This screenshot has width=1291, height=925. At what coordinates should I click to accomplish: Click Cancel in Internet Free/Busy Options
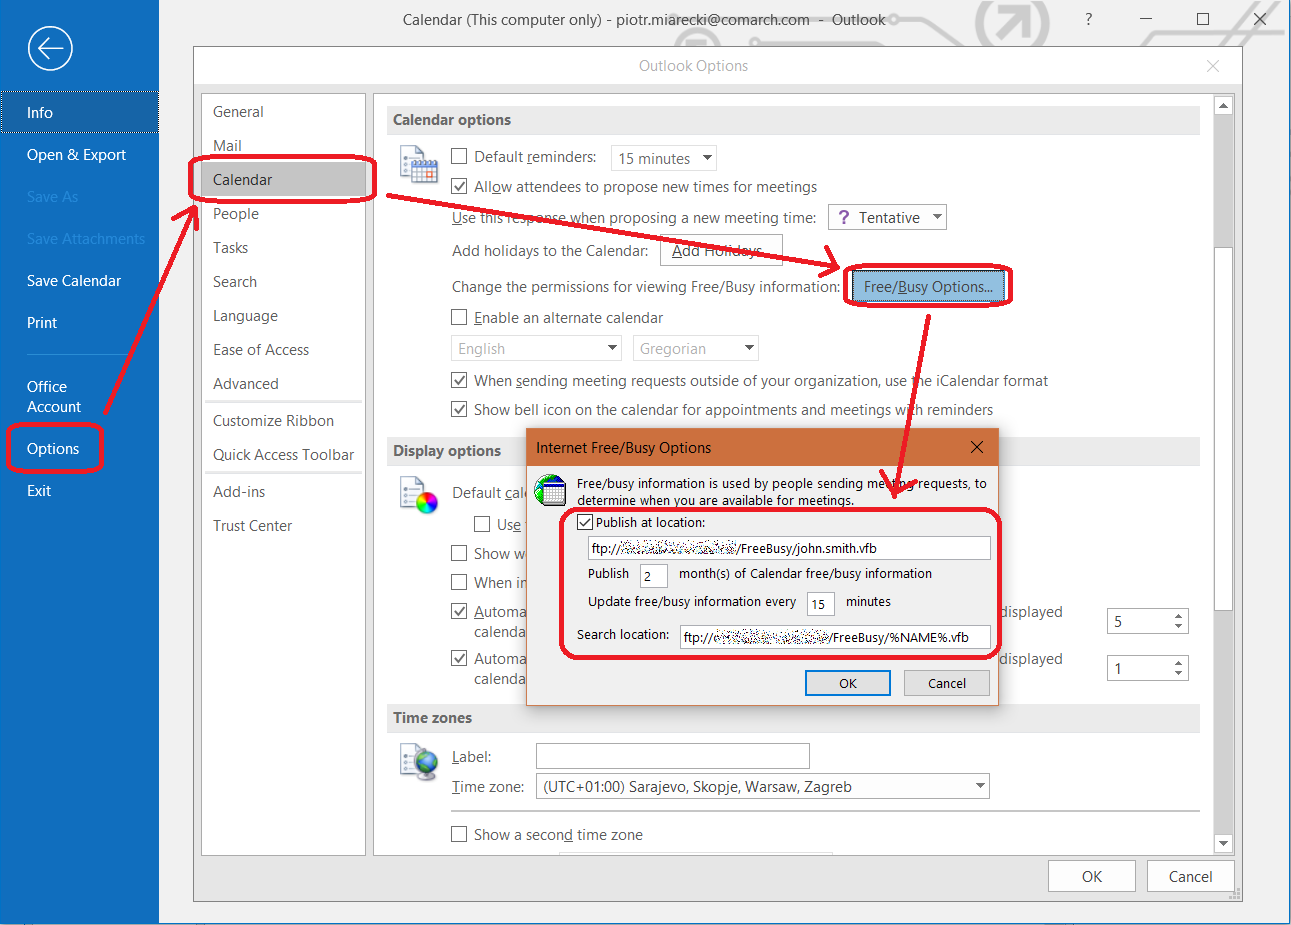coord(947,683)
